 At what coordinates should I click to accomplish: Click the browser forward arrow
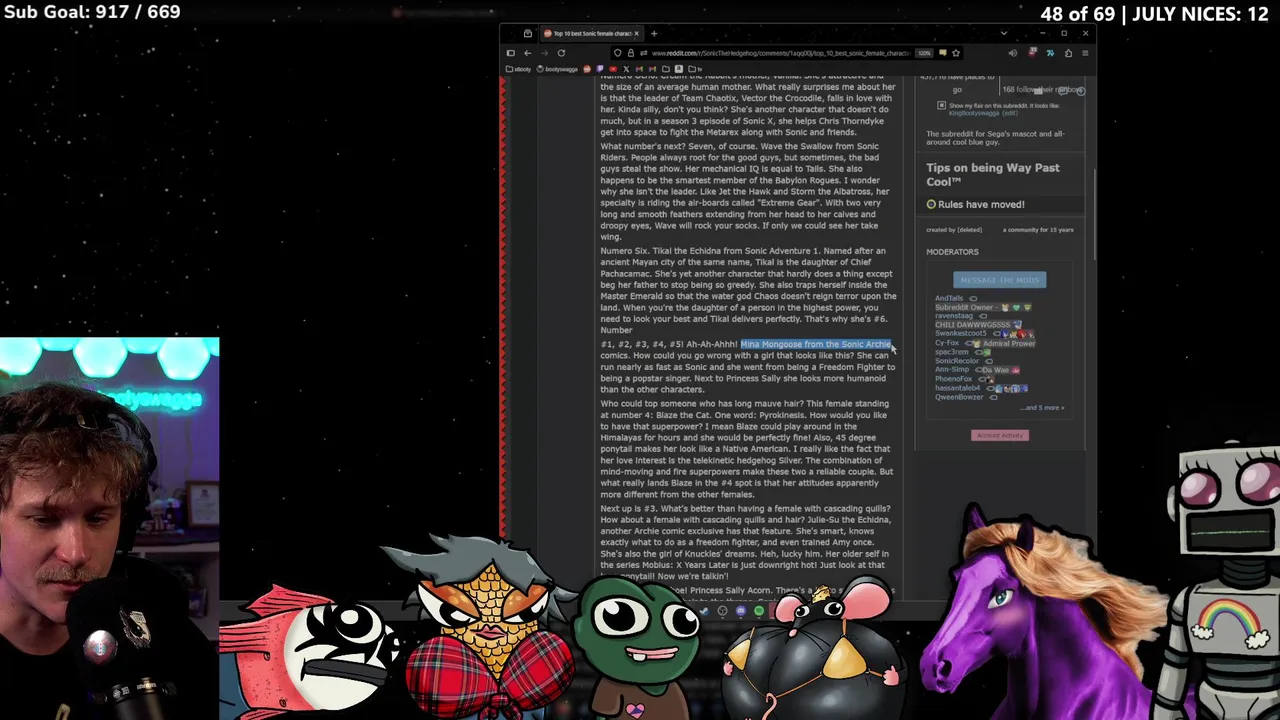[544, 53]
